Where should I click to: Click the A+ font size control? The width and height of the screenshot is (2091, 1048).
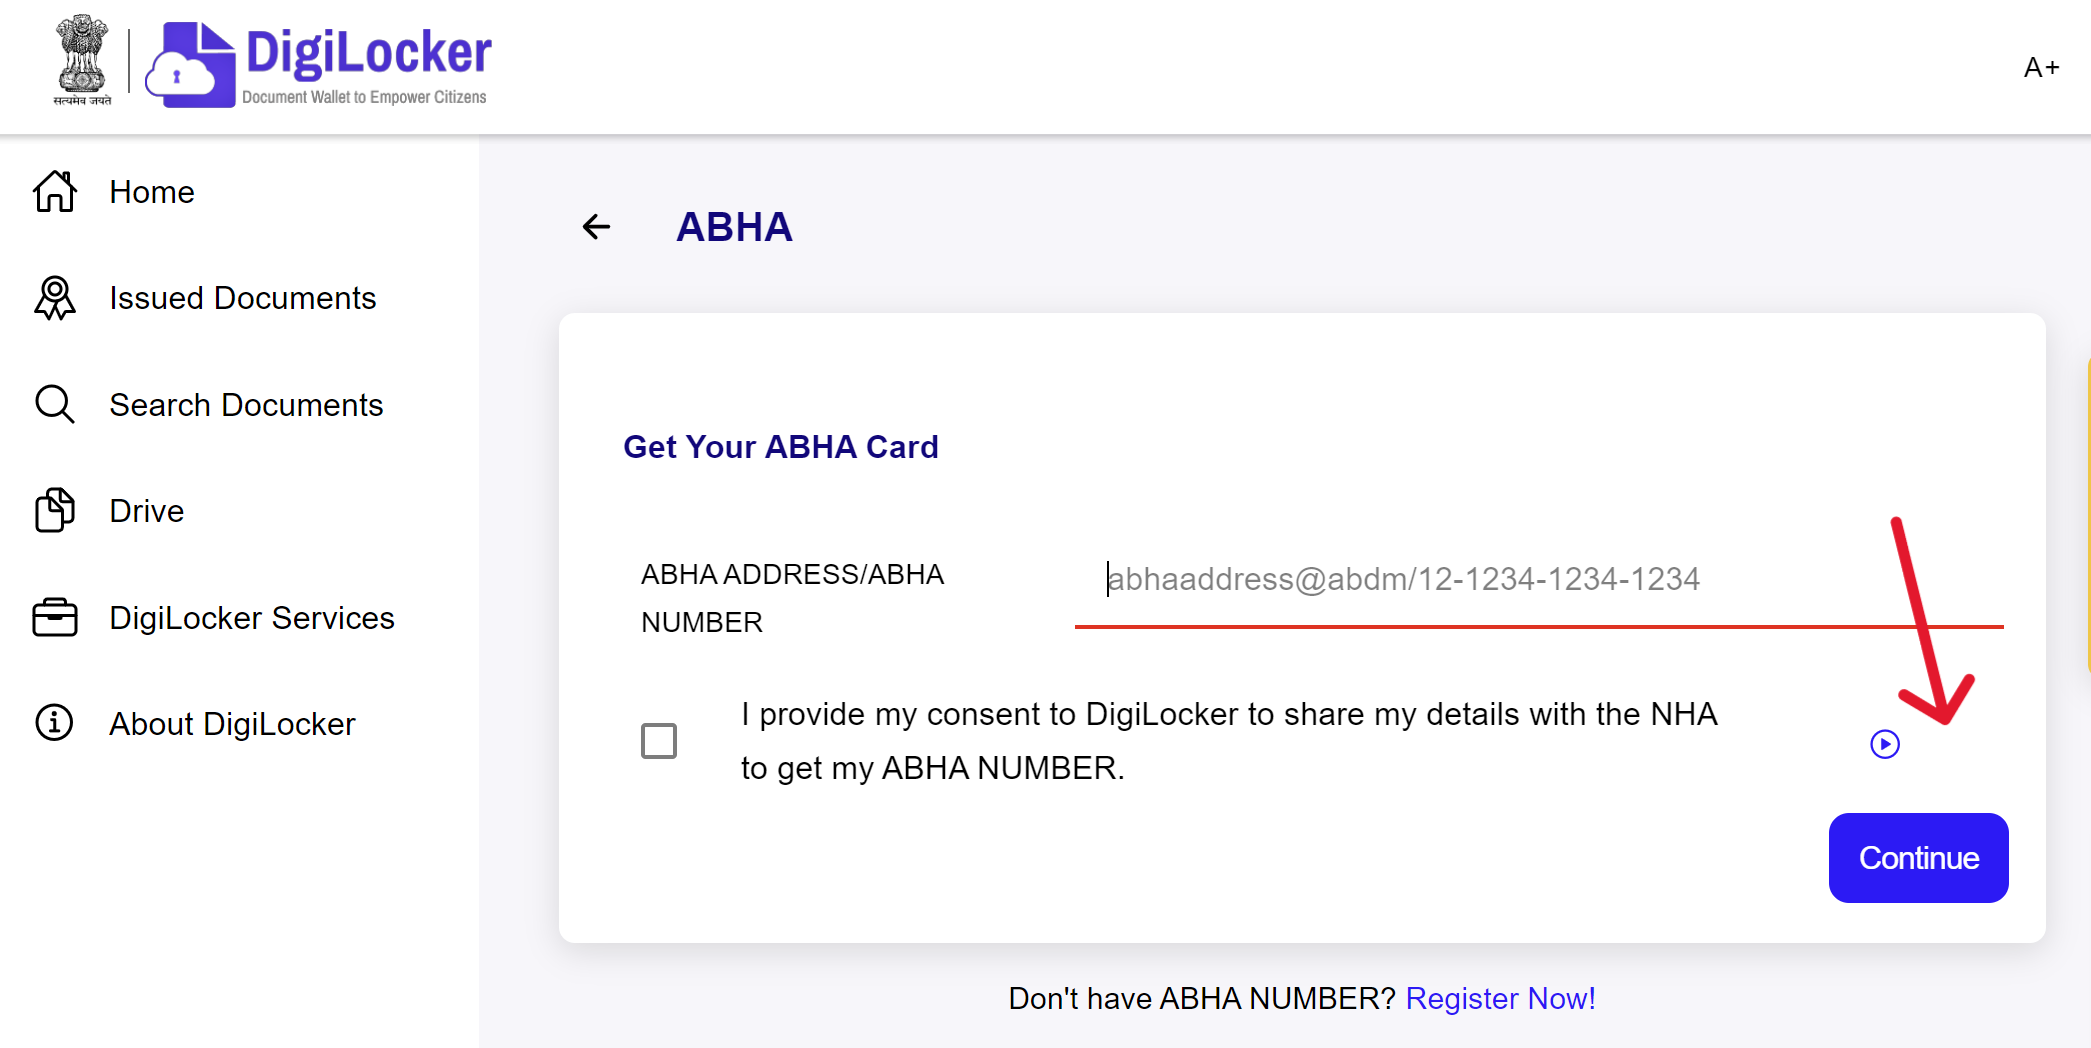point(2041,66)
